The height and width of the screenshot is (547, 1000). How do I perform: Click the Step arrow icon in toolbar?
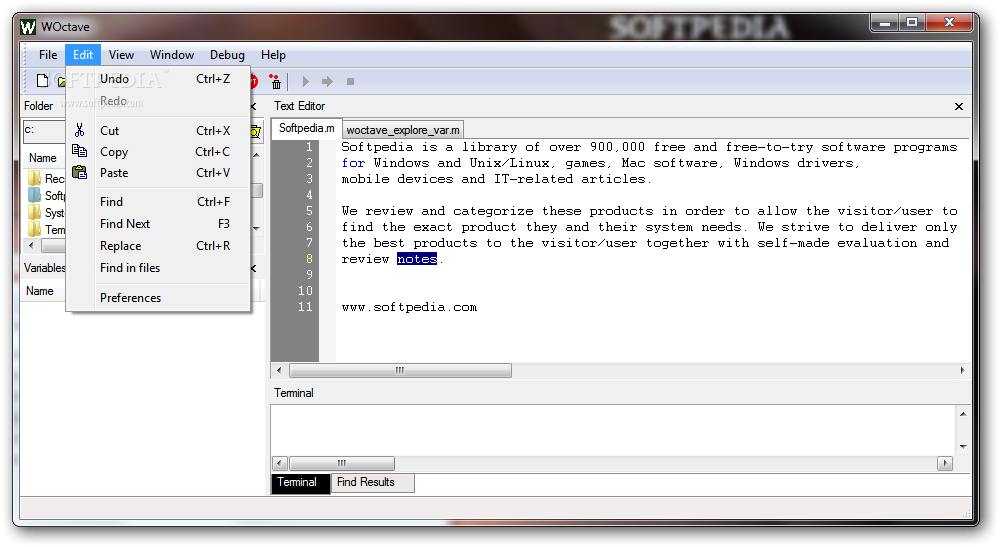pyautogui.click(x=327, y=82)
